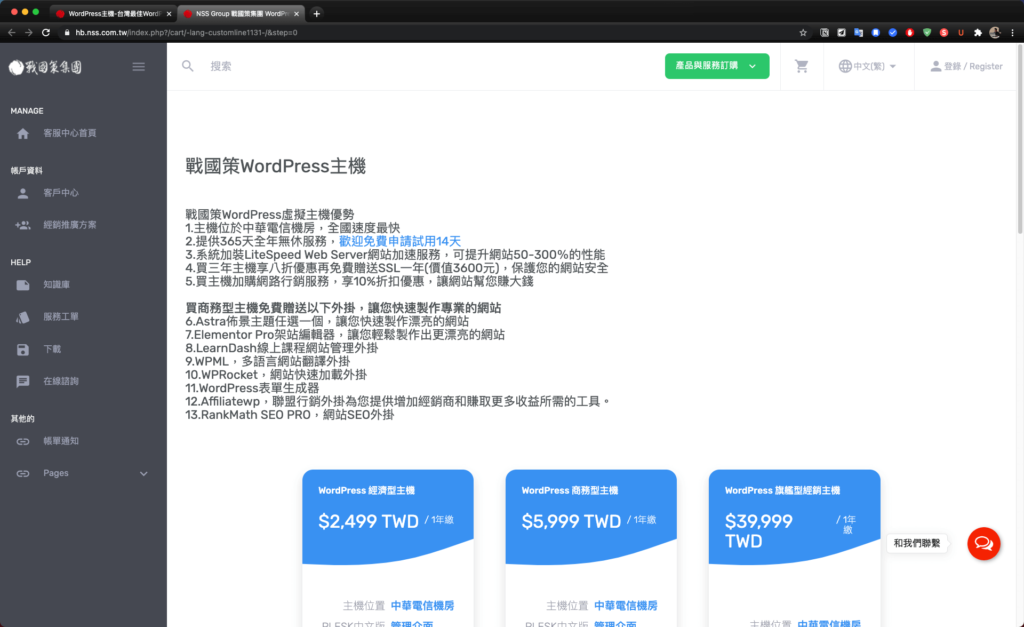Click the padlock site info icon

[67, 32]
